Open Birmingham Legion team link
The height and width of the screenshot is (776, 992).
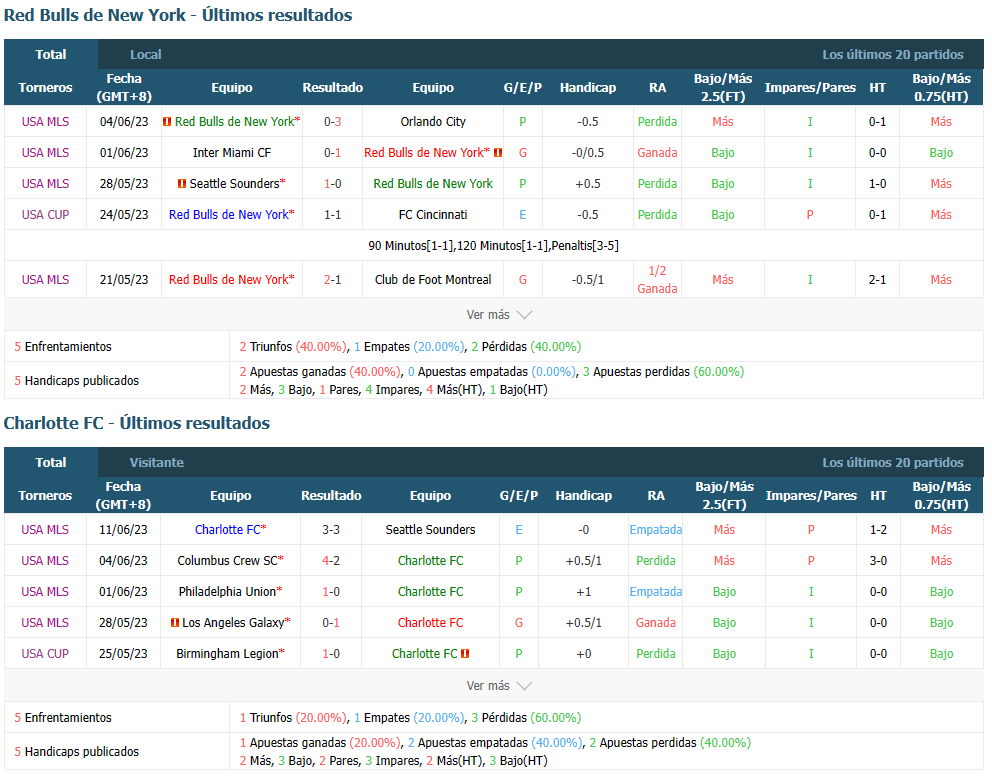(x=227, y=653)
